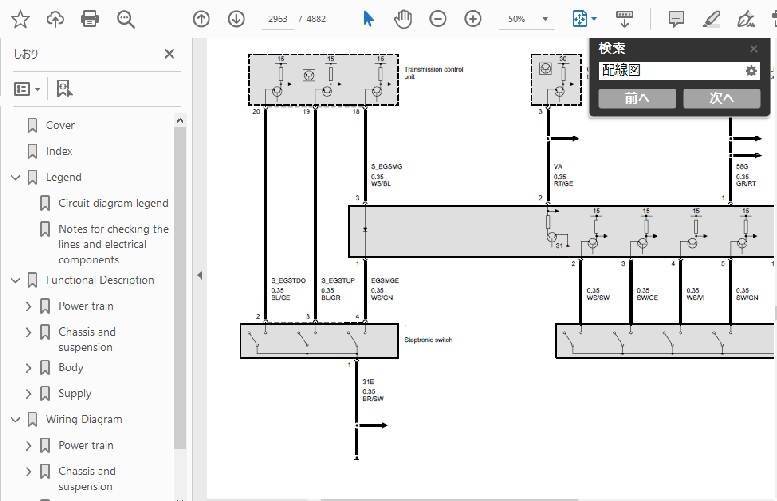Click the RT/GE wire label
777x501 pixels.
[563, 183]
